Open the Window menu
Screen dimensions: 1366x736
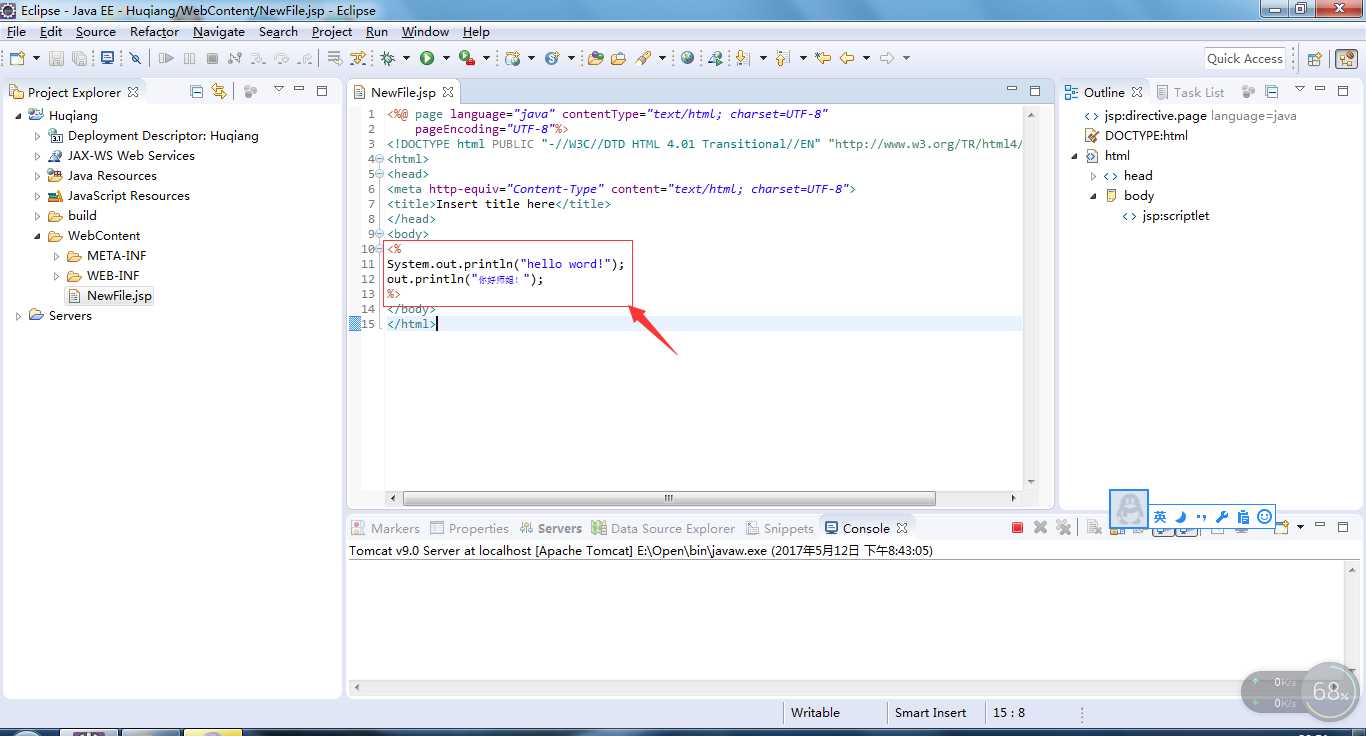pyautogui.click(x=425, y=31)
